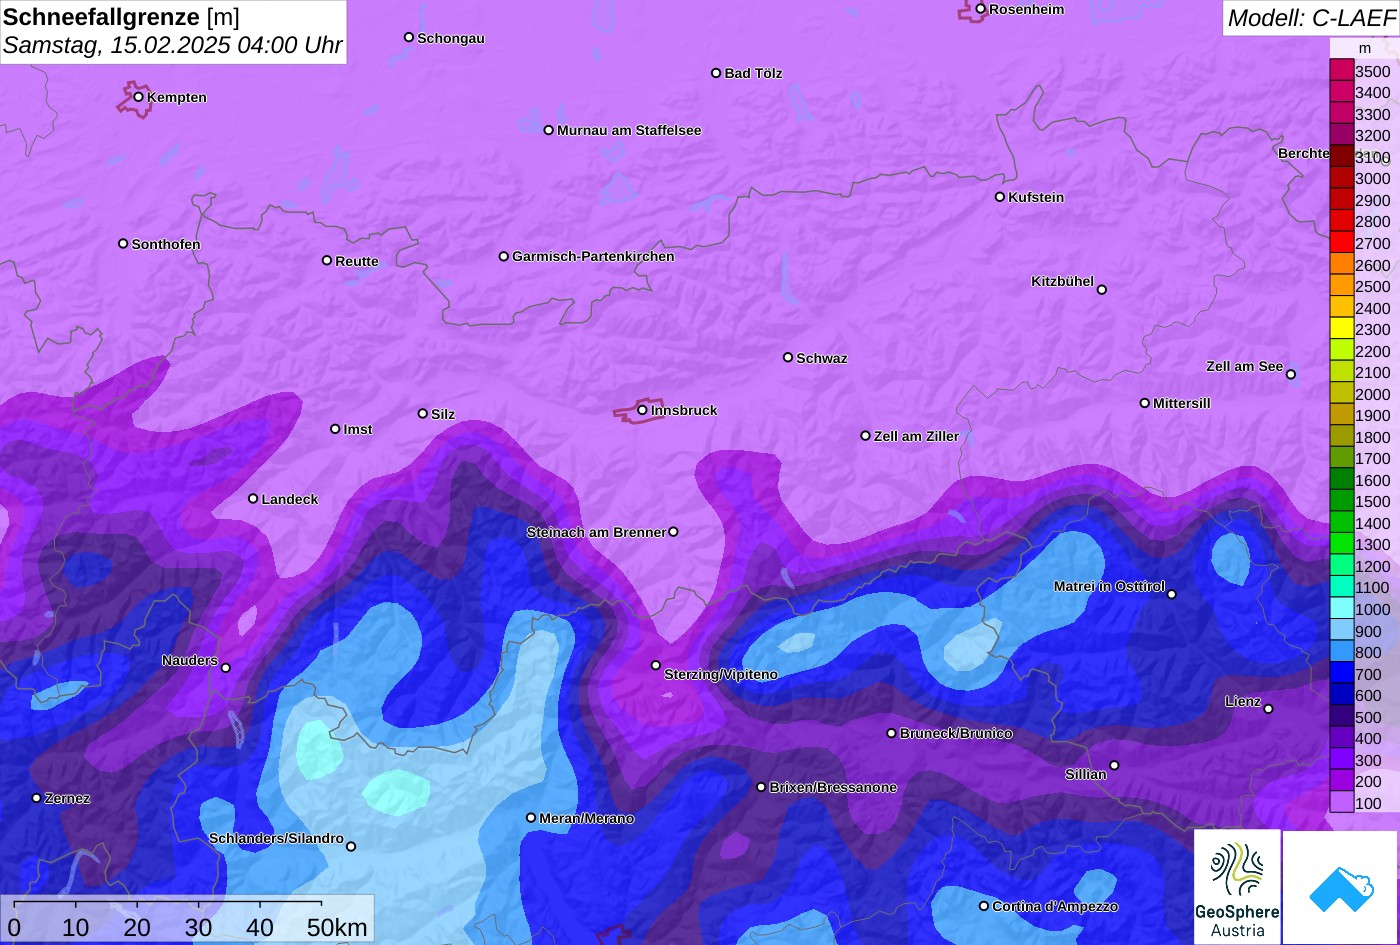Click the 'Murnau am Staffelsee' label
Screen dimensions: 1400x945
point(629,130)
